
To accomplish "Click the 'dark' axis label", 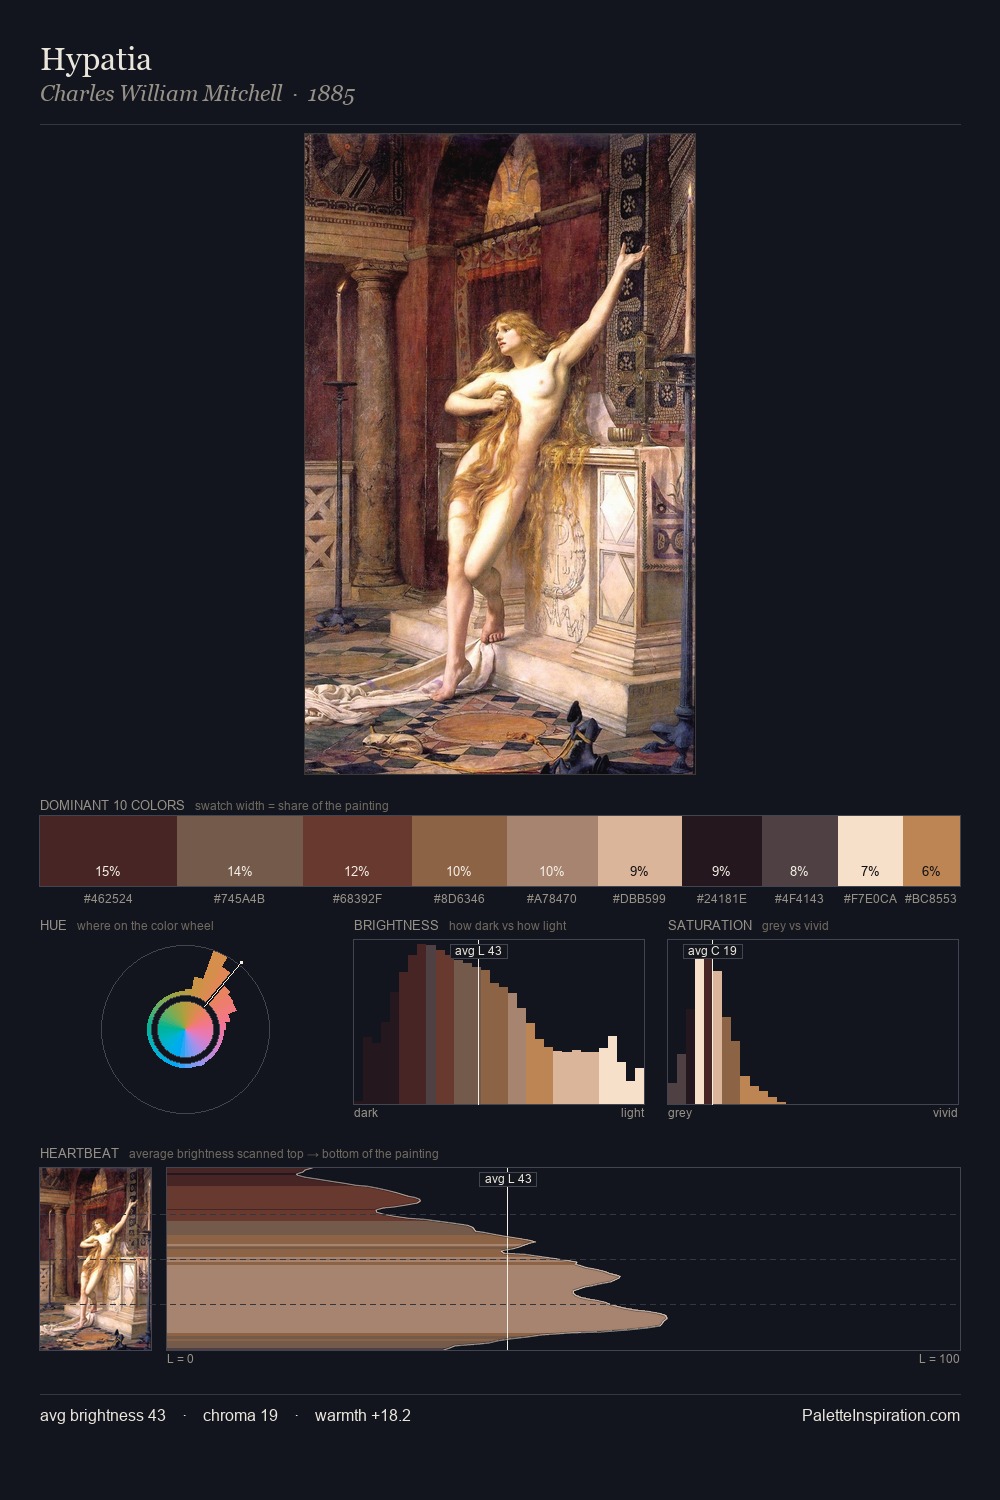I will (366, 1113).
